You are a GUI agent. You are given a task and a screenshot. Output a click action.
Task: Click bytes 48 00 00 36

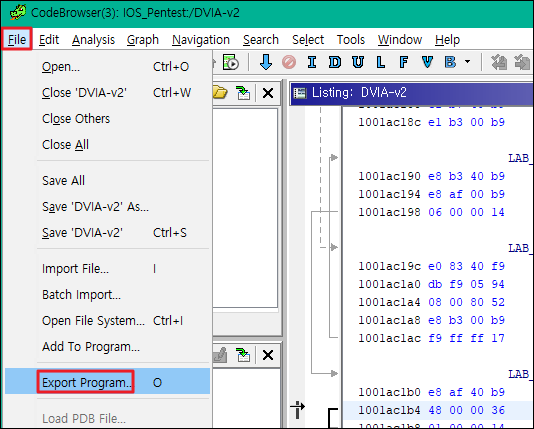[466, 410]
